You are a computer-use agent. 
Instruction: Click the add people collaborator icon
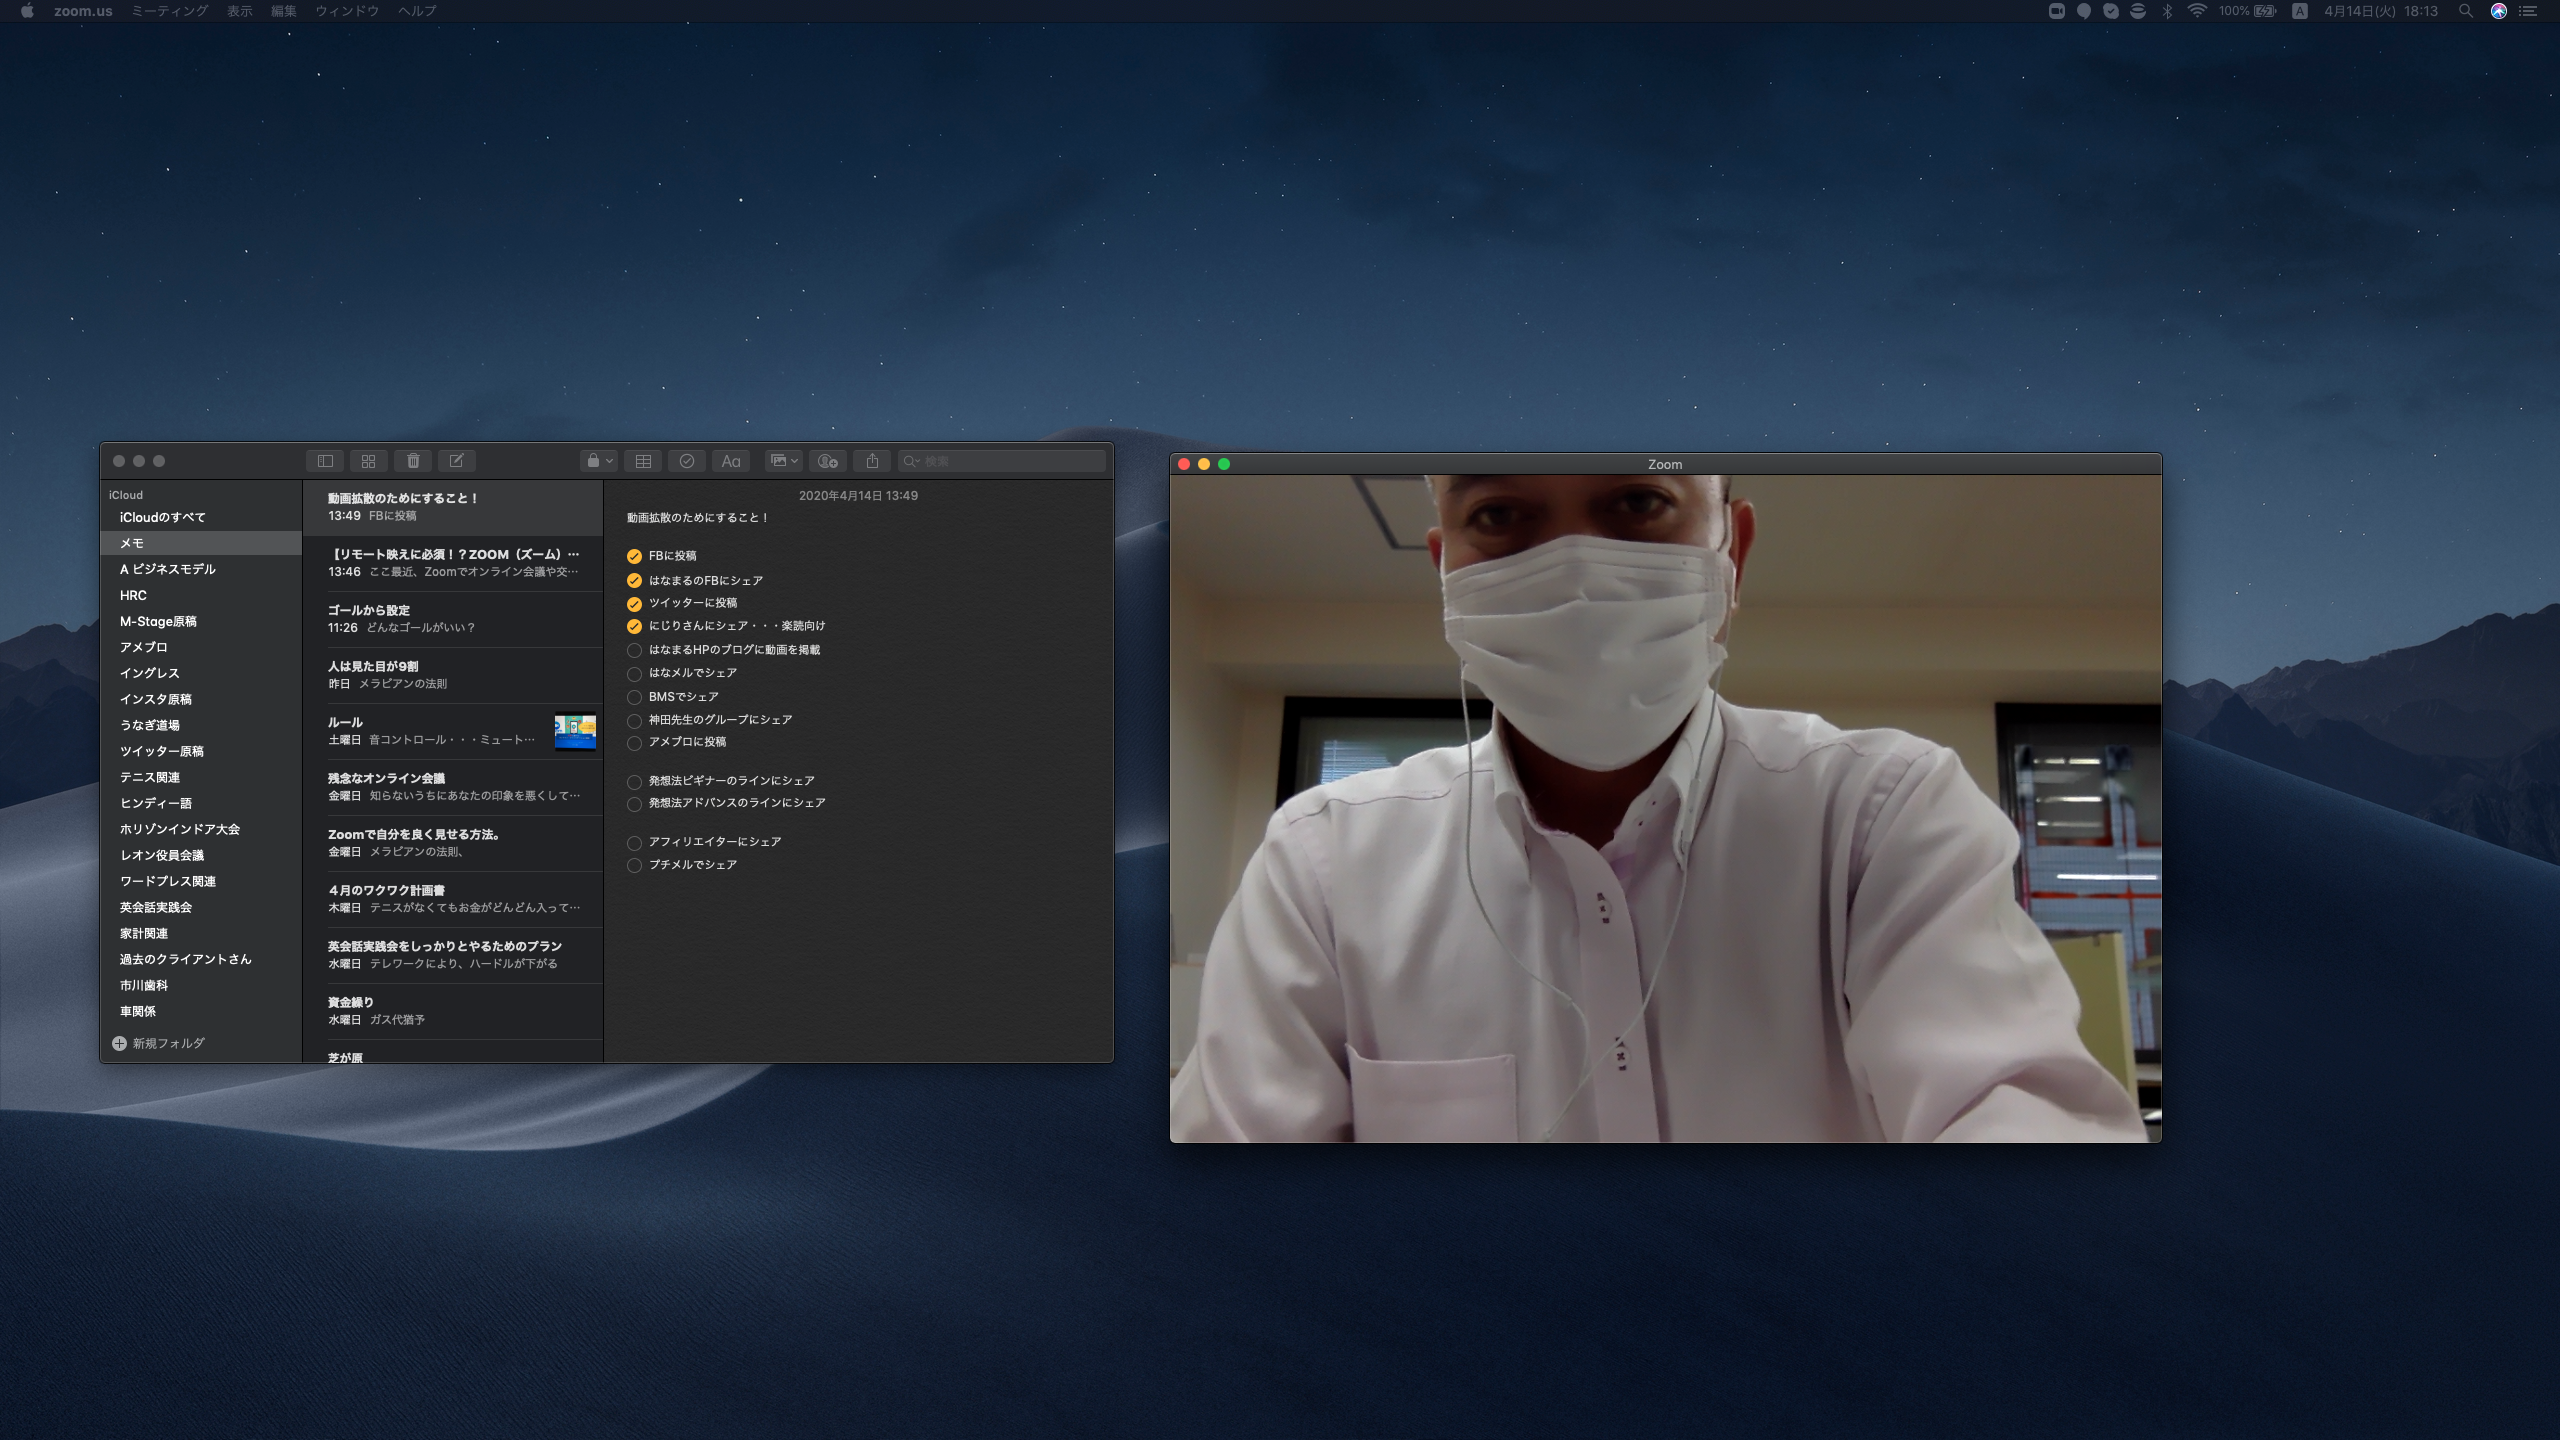828,461
